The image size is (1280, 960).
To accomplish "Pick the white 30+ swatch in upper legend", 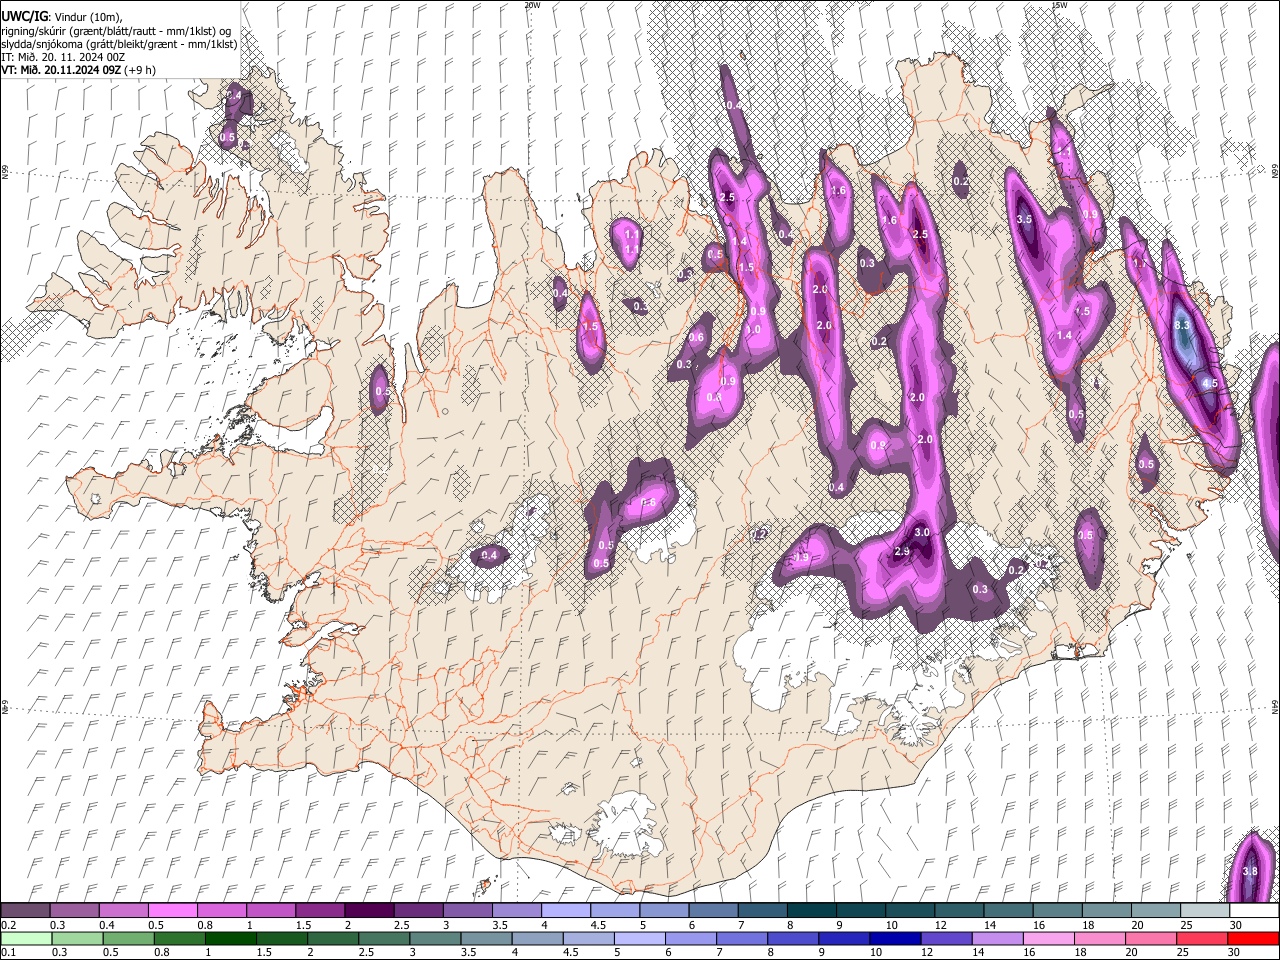I will pyautogui.click(x=1253, y=911).
